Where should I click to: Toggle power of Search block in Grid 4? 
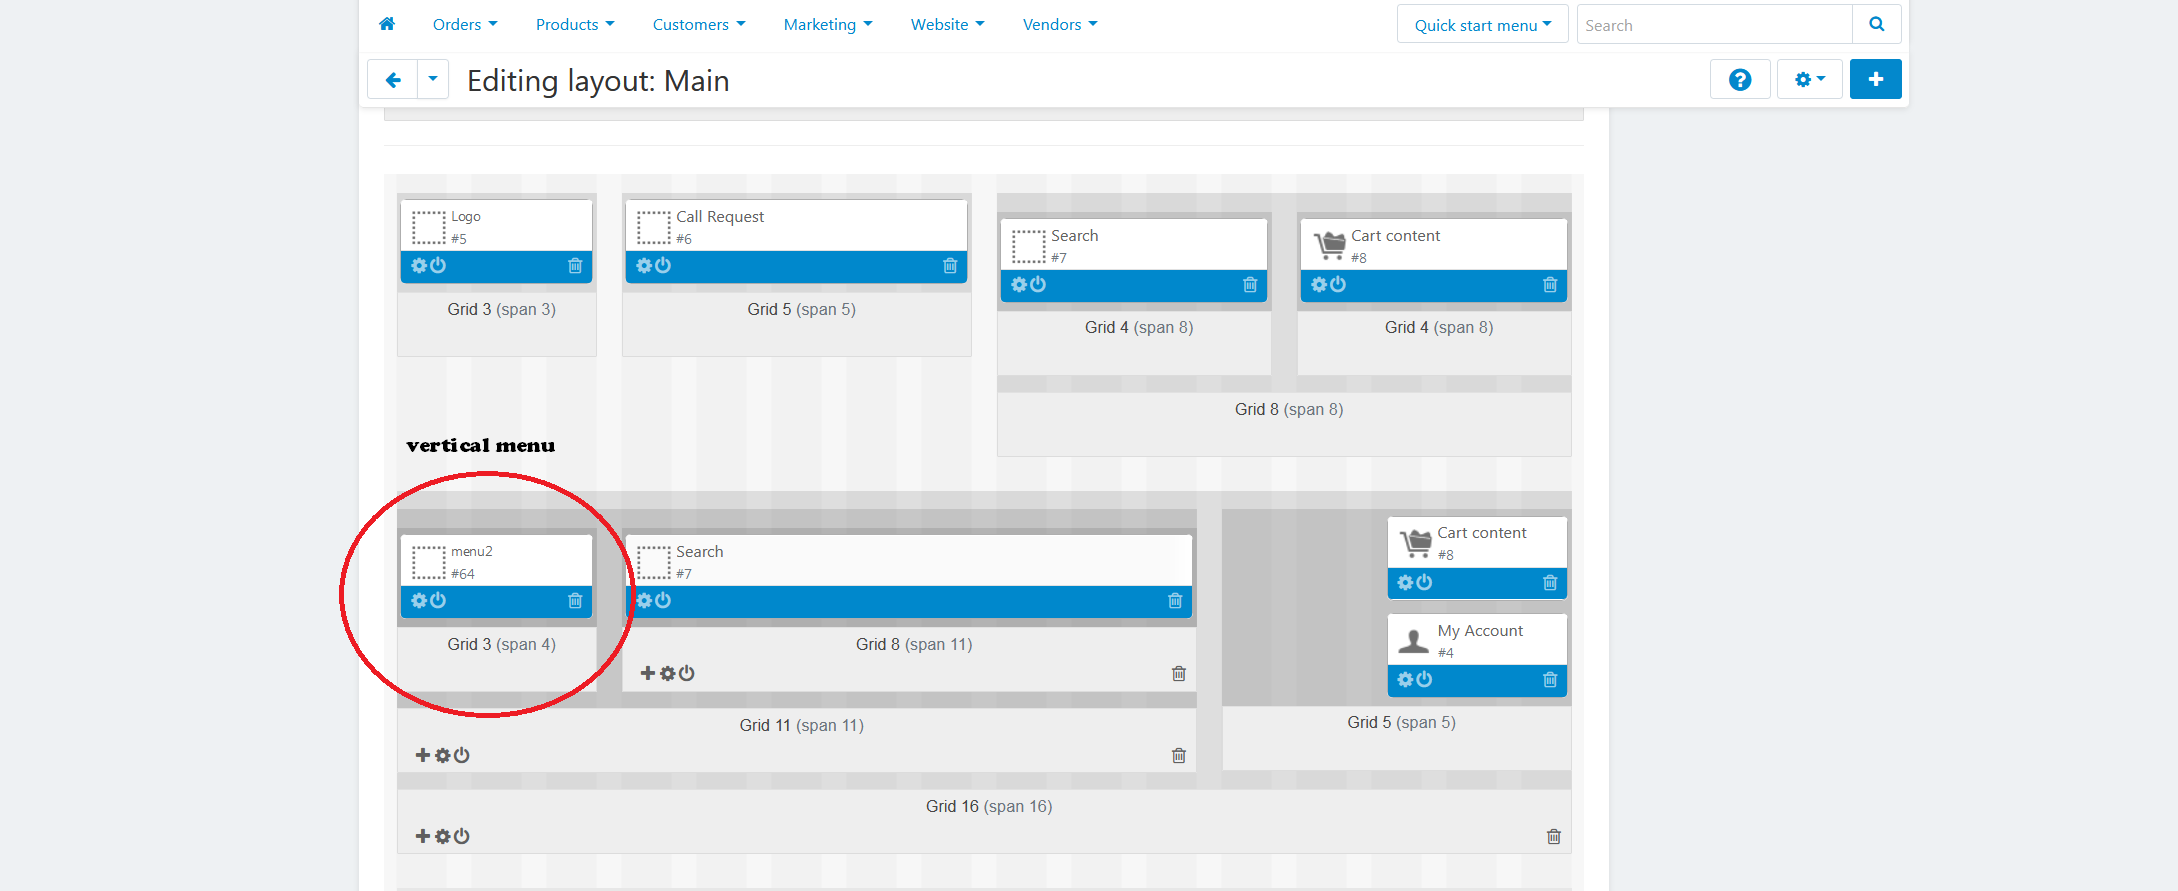[1038, 285]
